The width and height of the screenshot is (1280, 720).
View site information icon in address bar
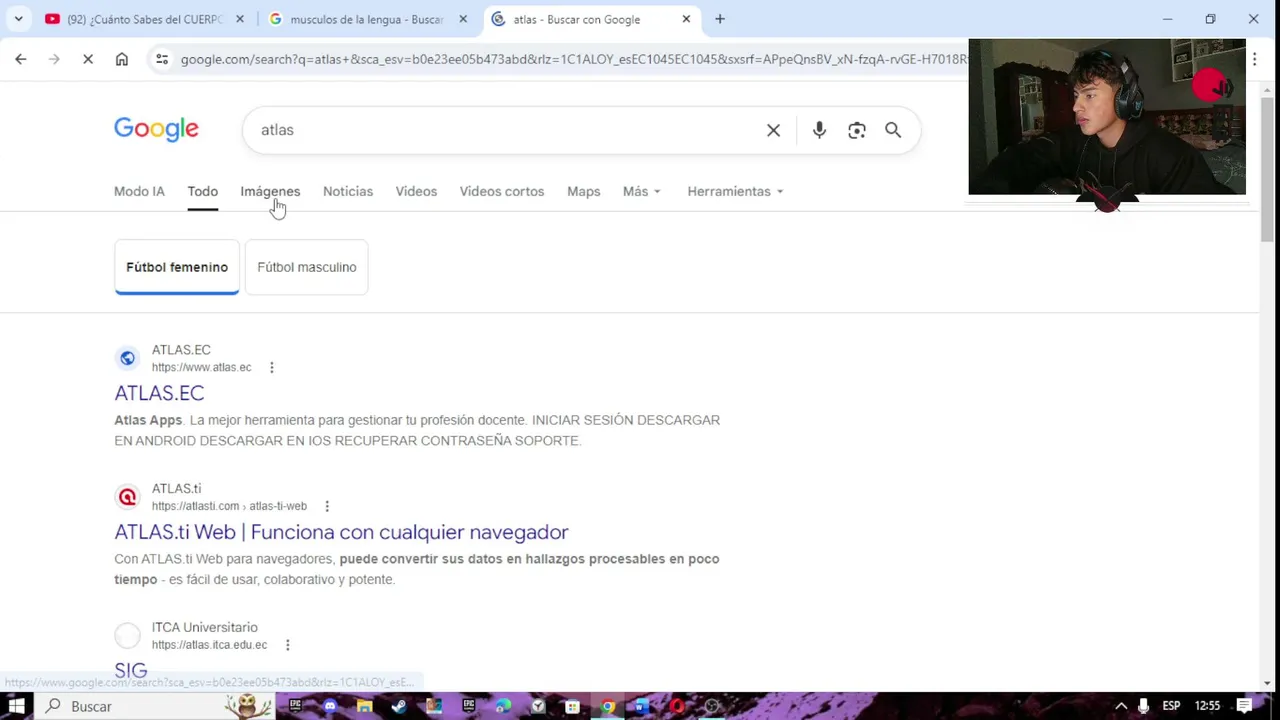pyautogui.click(x=162, y=59)
